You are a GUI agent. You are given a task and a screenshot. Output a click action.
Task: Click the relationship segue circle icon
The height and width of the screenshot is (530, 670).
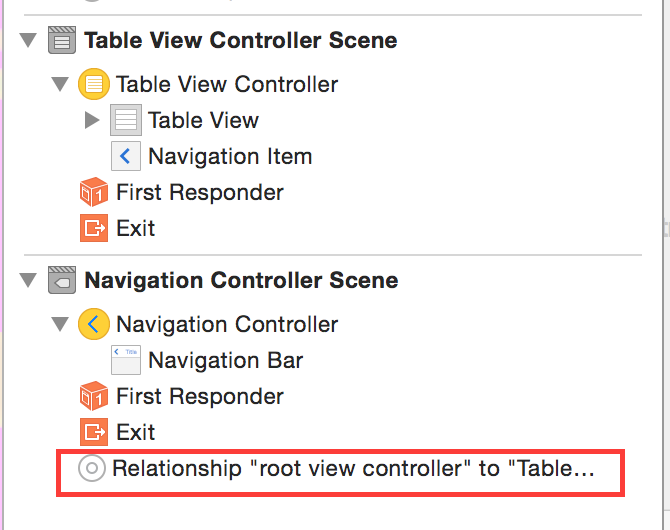click(x=92, y=468)
